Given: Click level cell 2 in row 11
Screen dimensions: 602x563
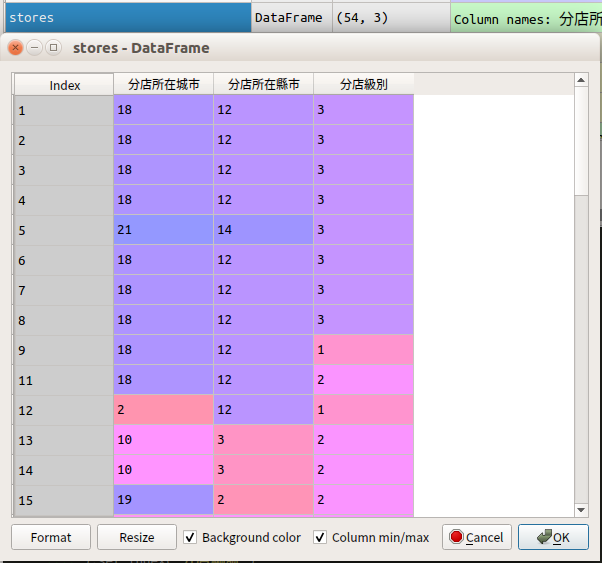Looking at the screenshot, I should coord(364,379).
